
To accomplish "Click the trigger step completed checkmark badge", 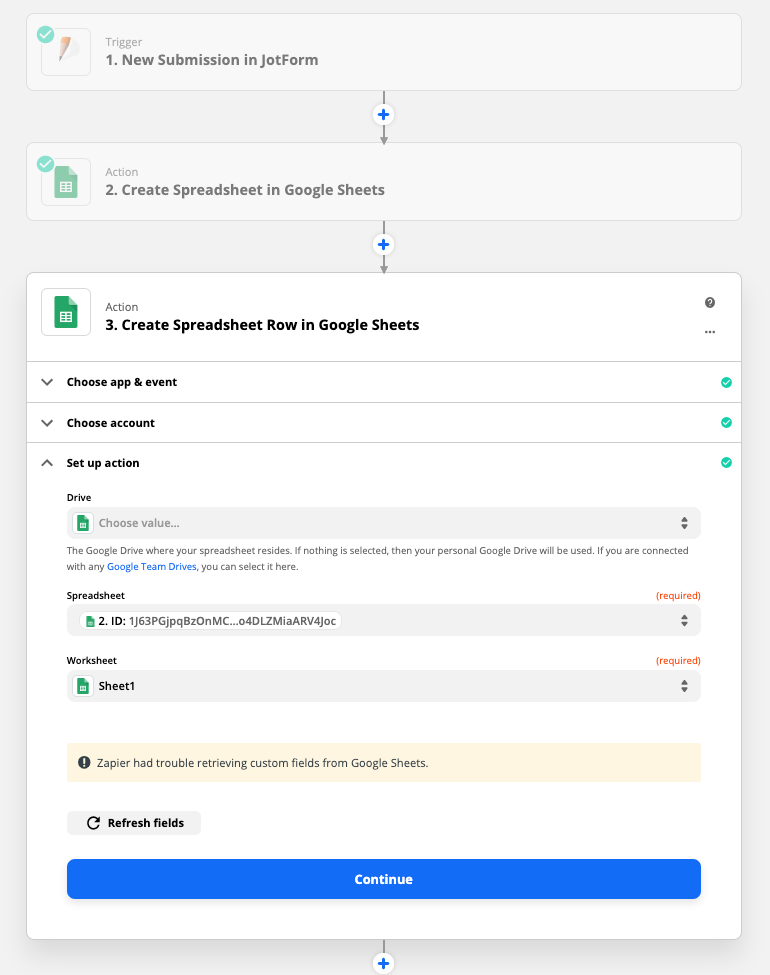I will pos(45,34).
